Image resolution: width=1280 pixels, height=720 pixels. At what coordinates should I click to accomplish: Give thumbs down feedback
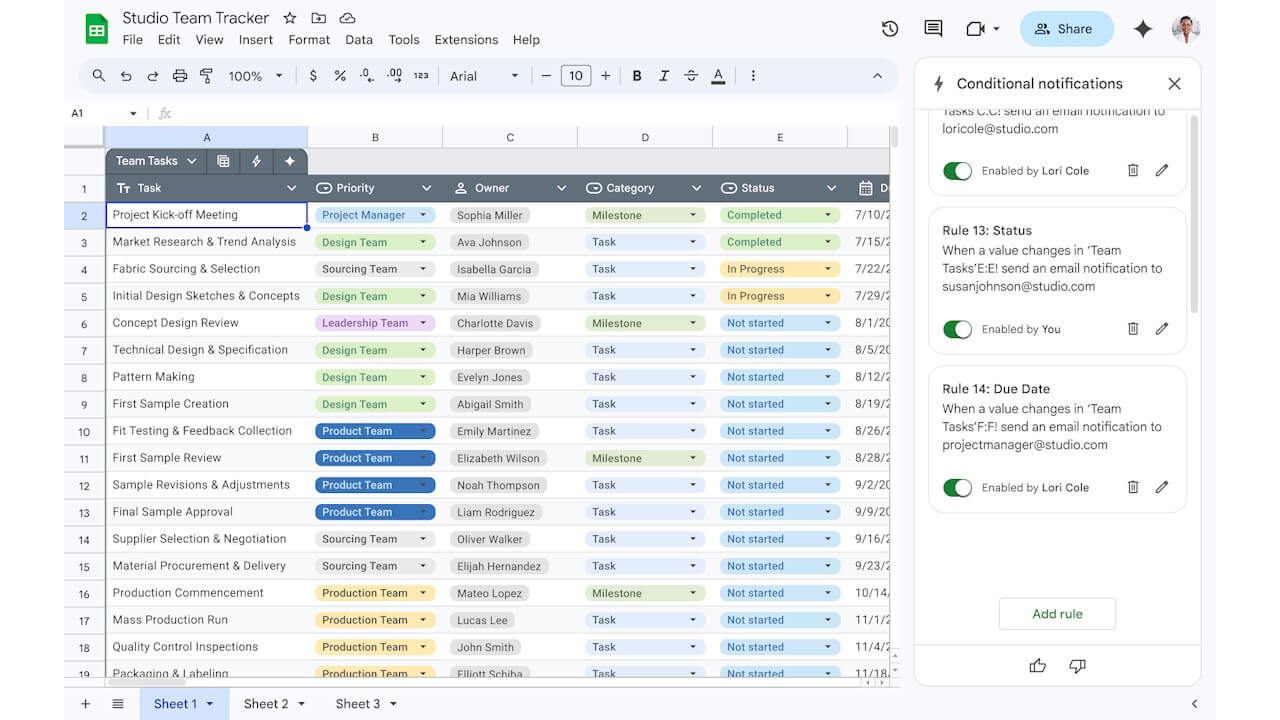1077,666
